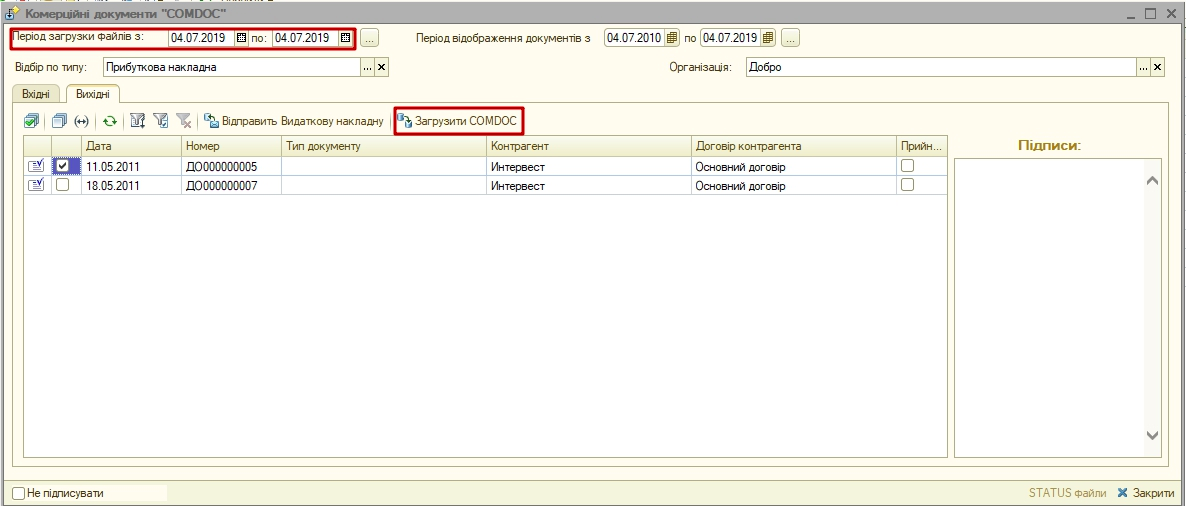
Task: Click the COMDOC window title icon
Action: pyautogui.click(x=13, y=13)
